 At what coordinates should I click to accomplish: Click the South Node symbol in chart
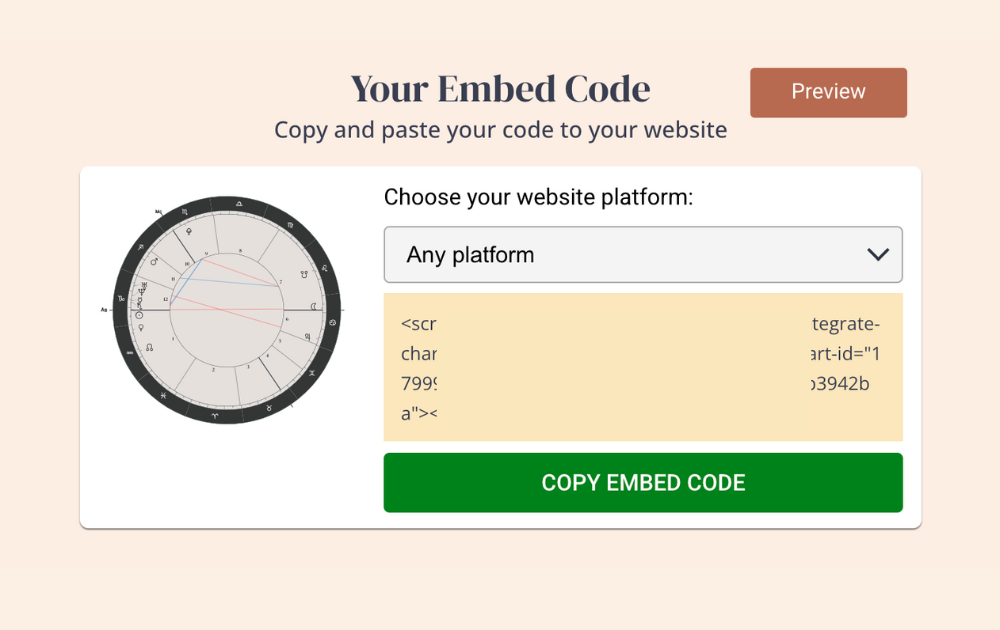(304, 274)
